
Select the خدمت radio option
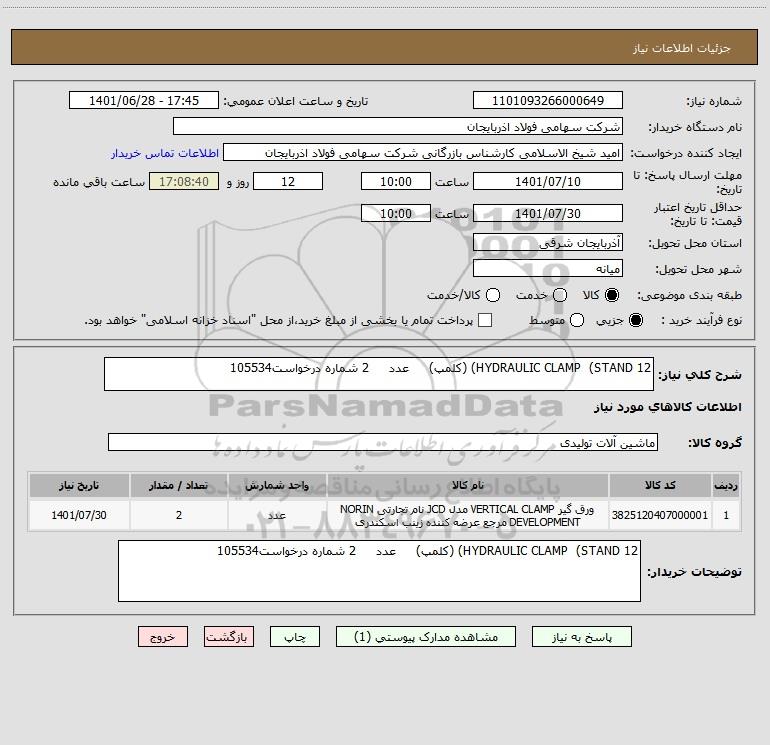pos(560,295)
